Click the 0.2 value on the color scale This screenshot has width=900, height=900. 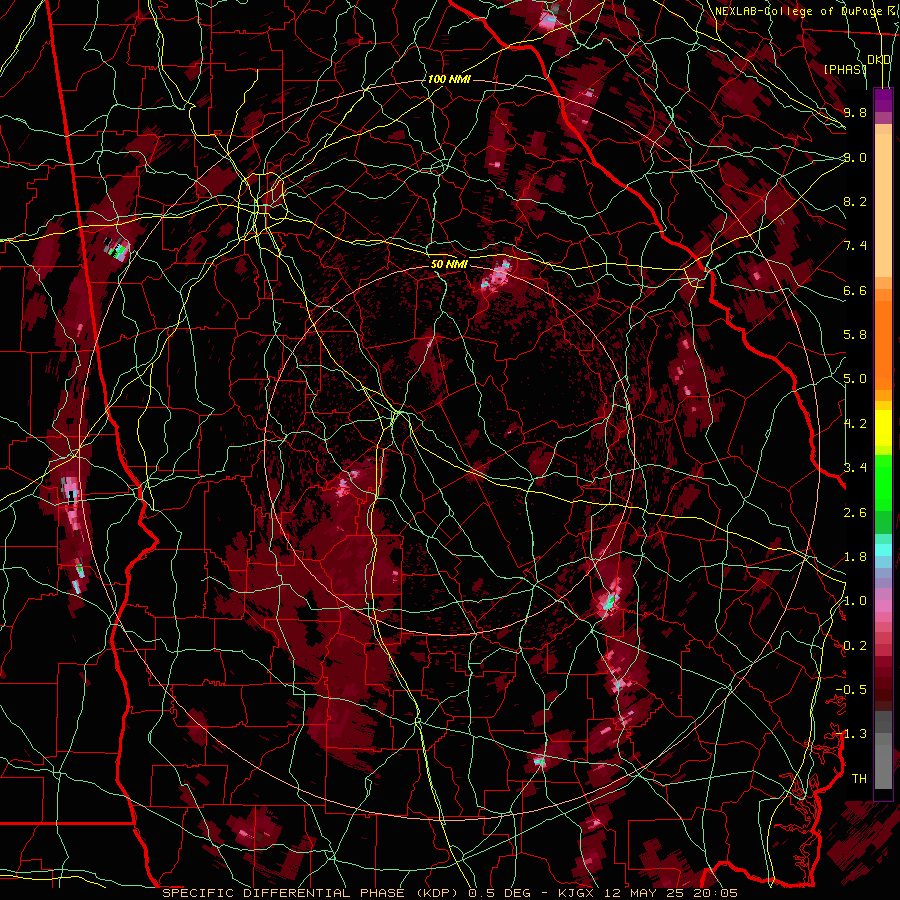[x=855, y=646]
